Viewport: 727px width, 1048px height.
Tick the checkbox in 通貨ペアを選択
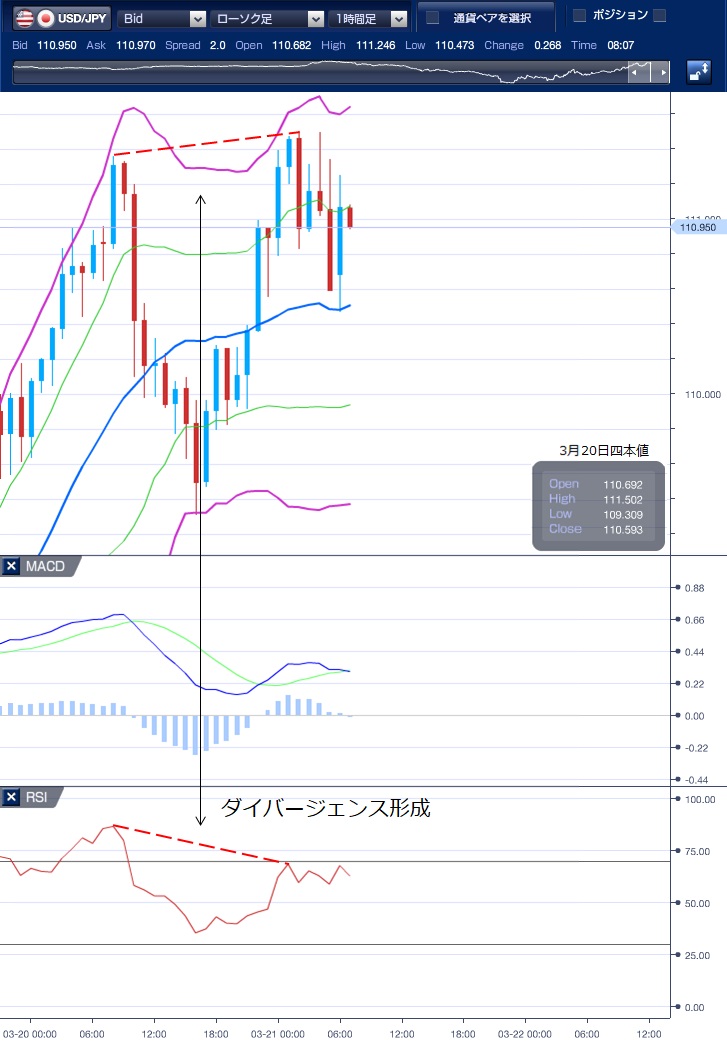point(432,17)
